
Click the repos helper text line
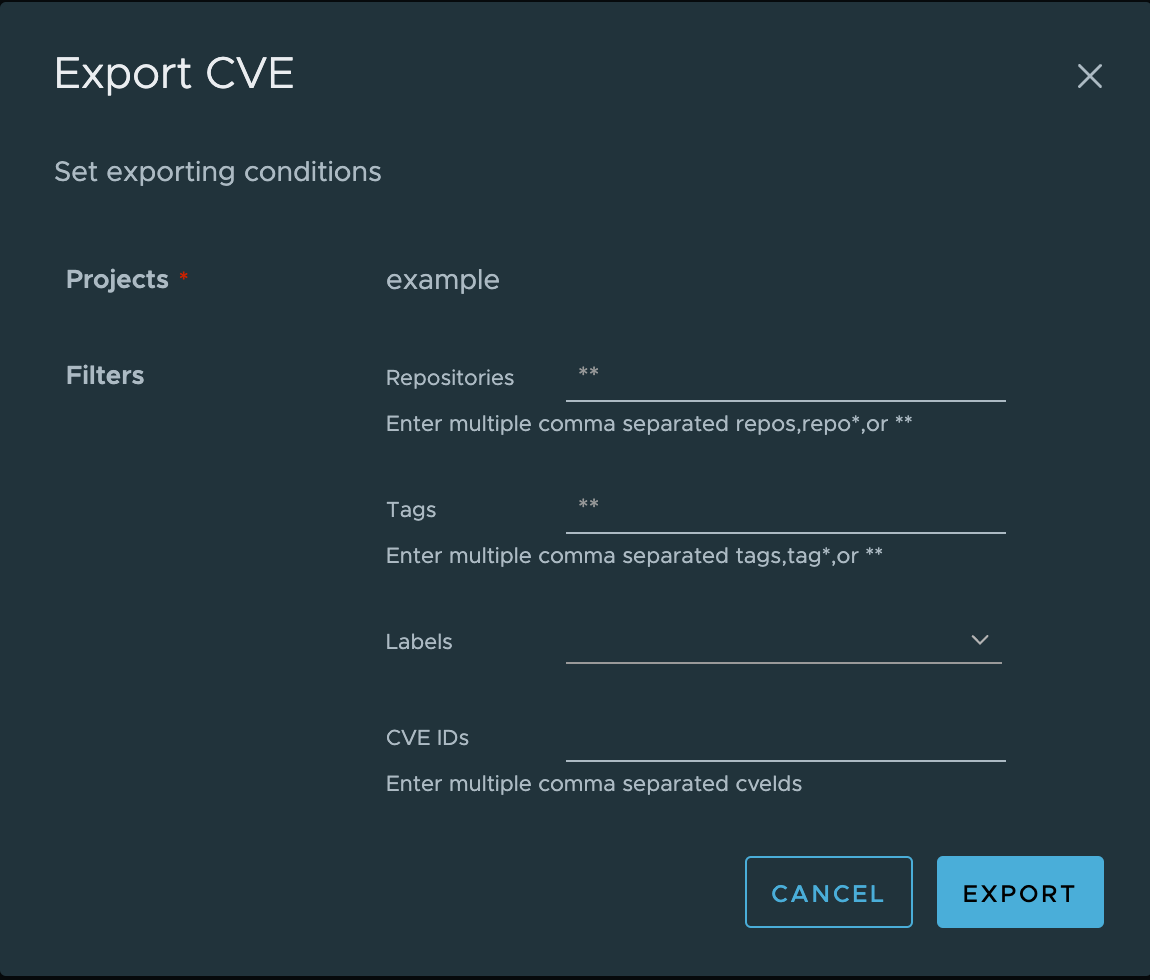[649, 423]
